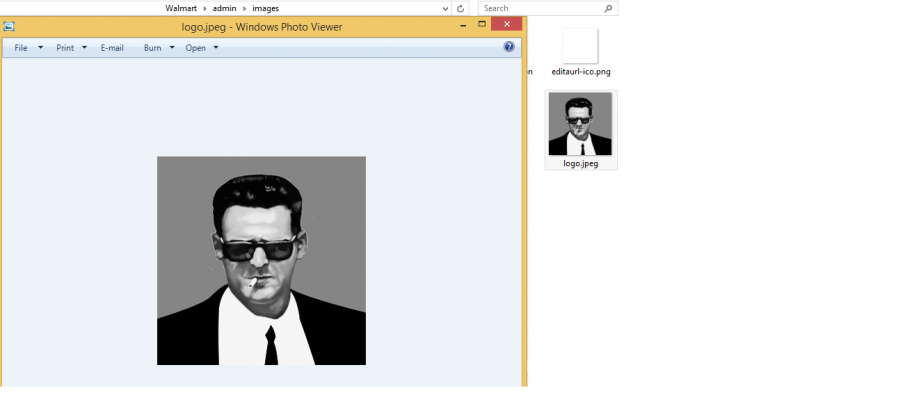Open the Print menu
Viewport: 907px width, 420px height.
tap(65, 48)
